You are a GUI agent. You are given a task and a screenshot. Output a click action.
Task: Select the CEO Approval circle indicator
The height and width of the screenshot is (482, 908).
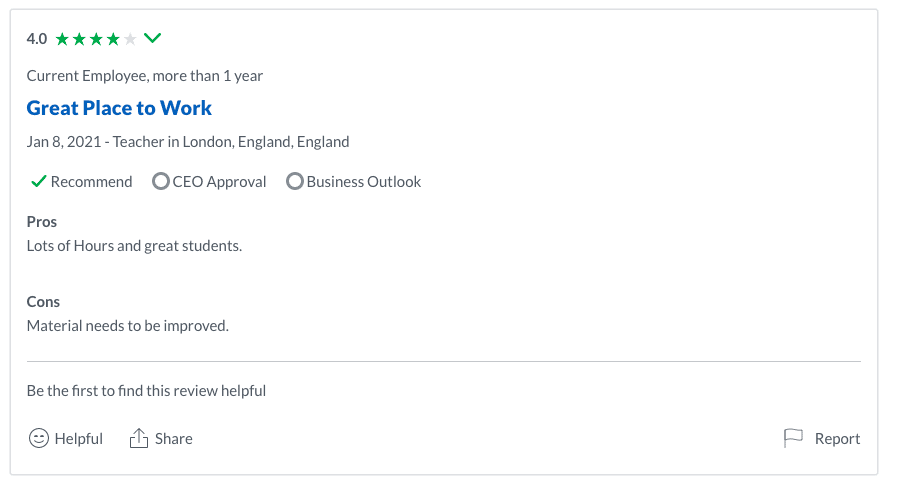[x=161, y=182]
